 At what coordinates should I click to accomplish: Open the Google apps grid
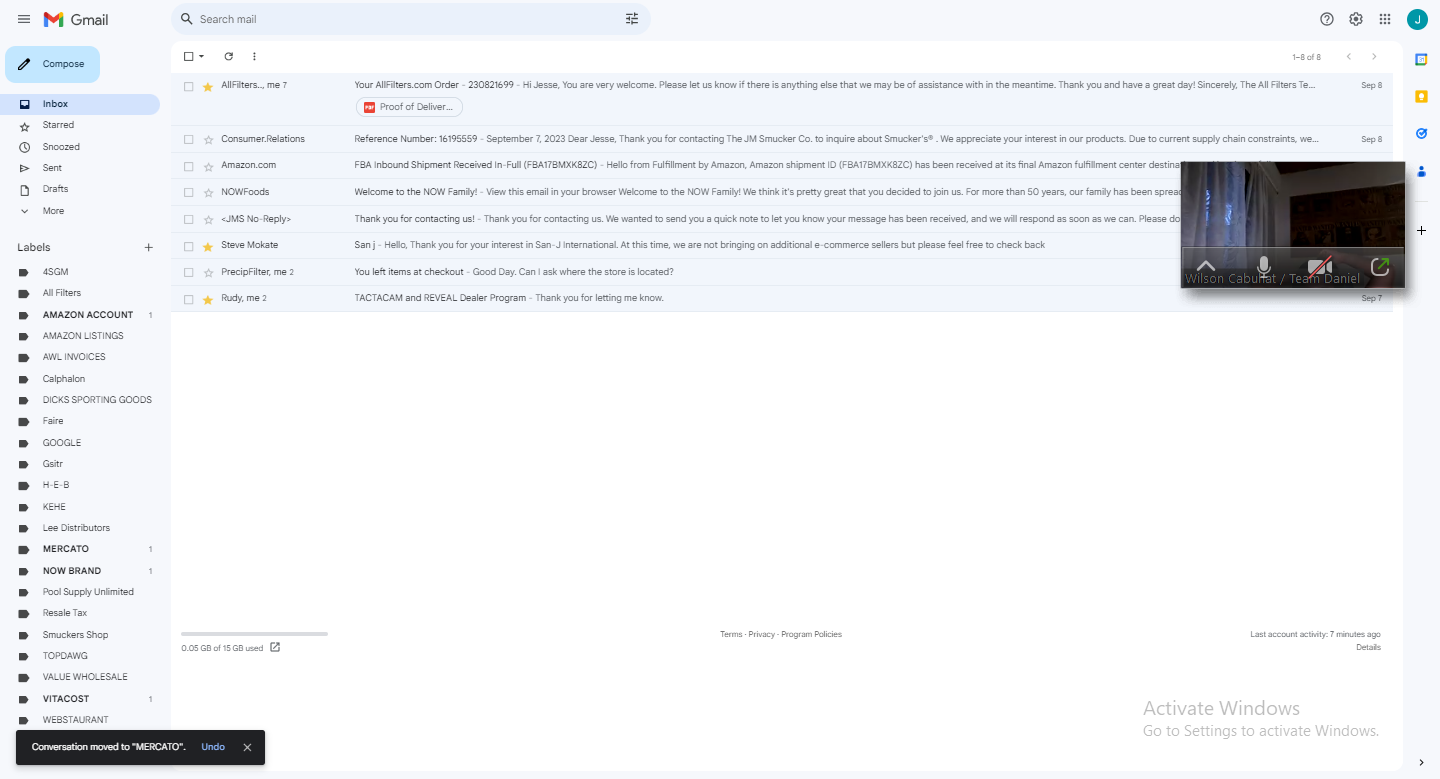click(1385, 19)
